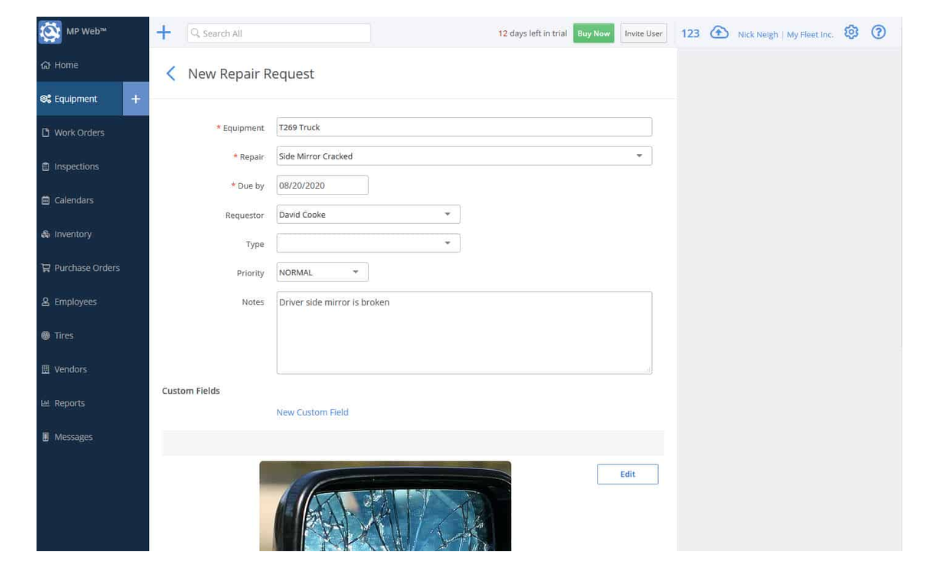The image size is (938, 563).
Task: Open Work Orders in the sidebar
Action: click(78, 133)
